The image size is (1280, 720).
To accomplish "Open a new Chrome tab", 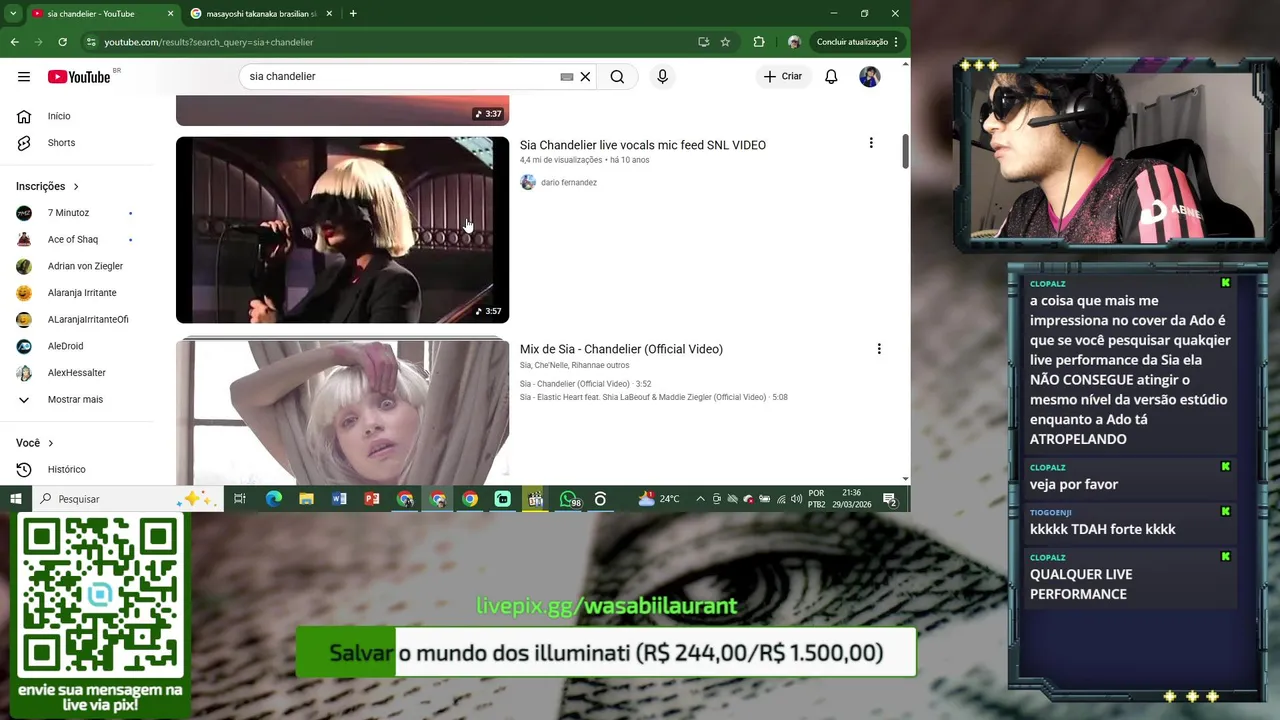I will (353, 13).
